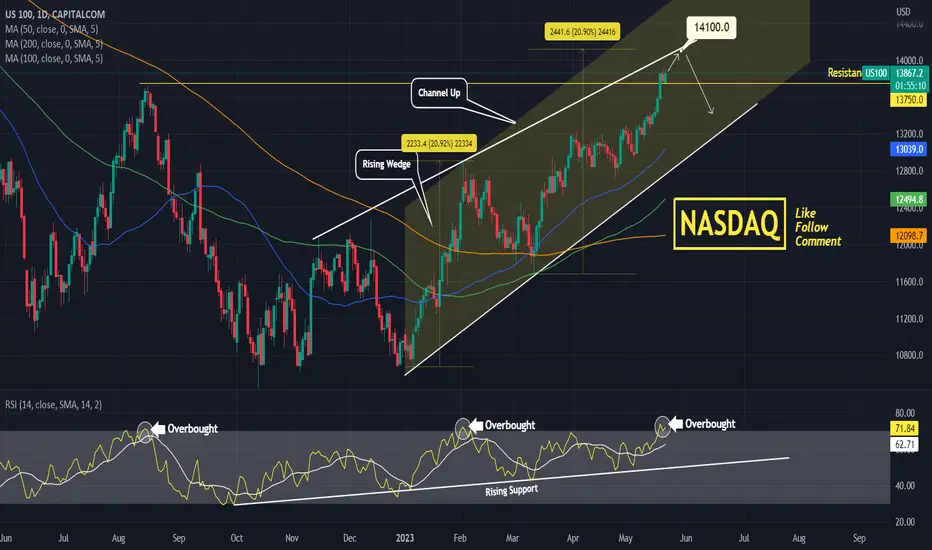The width and height of the screenshot is (932, 550).
Task: Click the 13867.2 last price label
Action: 909,73
